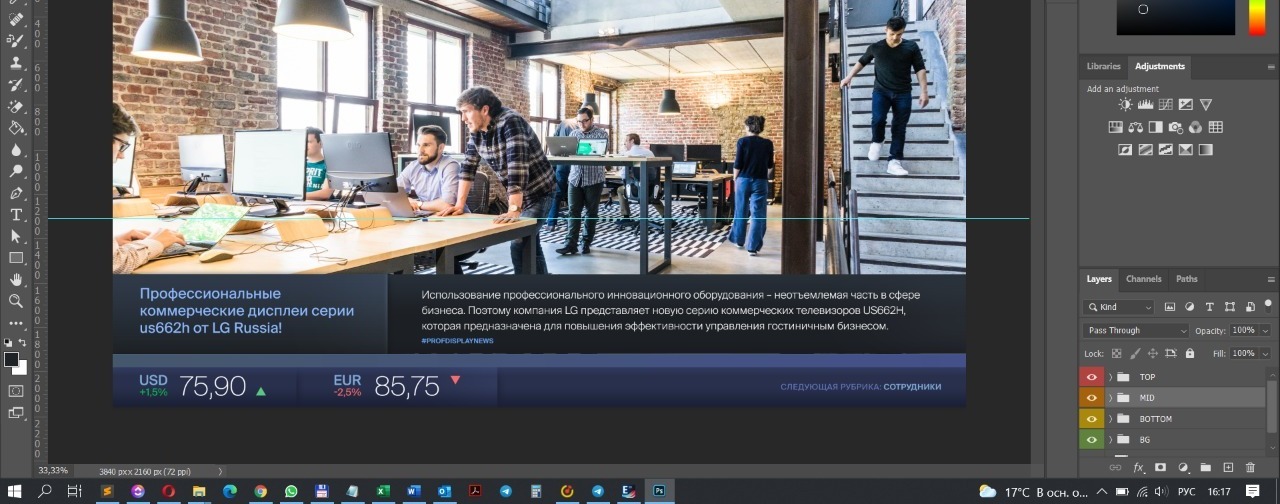Switch to the Channels tab
Image resolution: width=1280 pixels, height=504 pixels.
(1143, 279)
